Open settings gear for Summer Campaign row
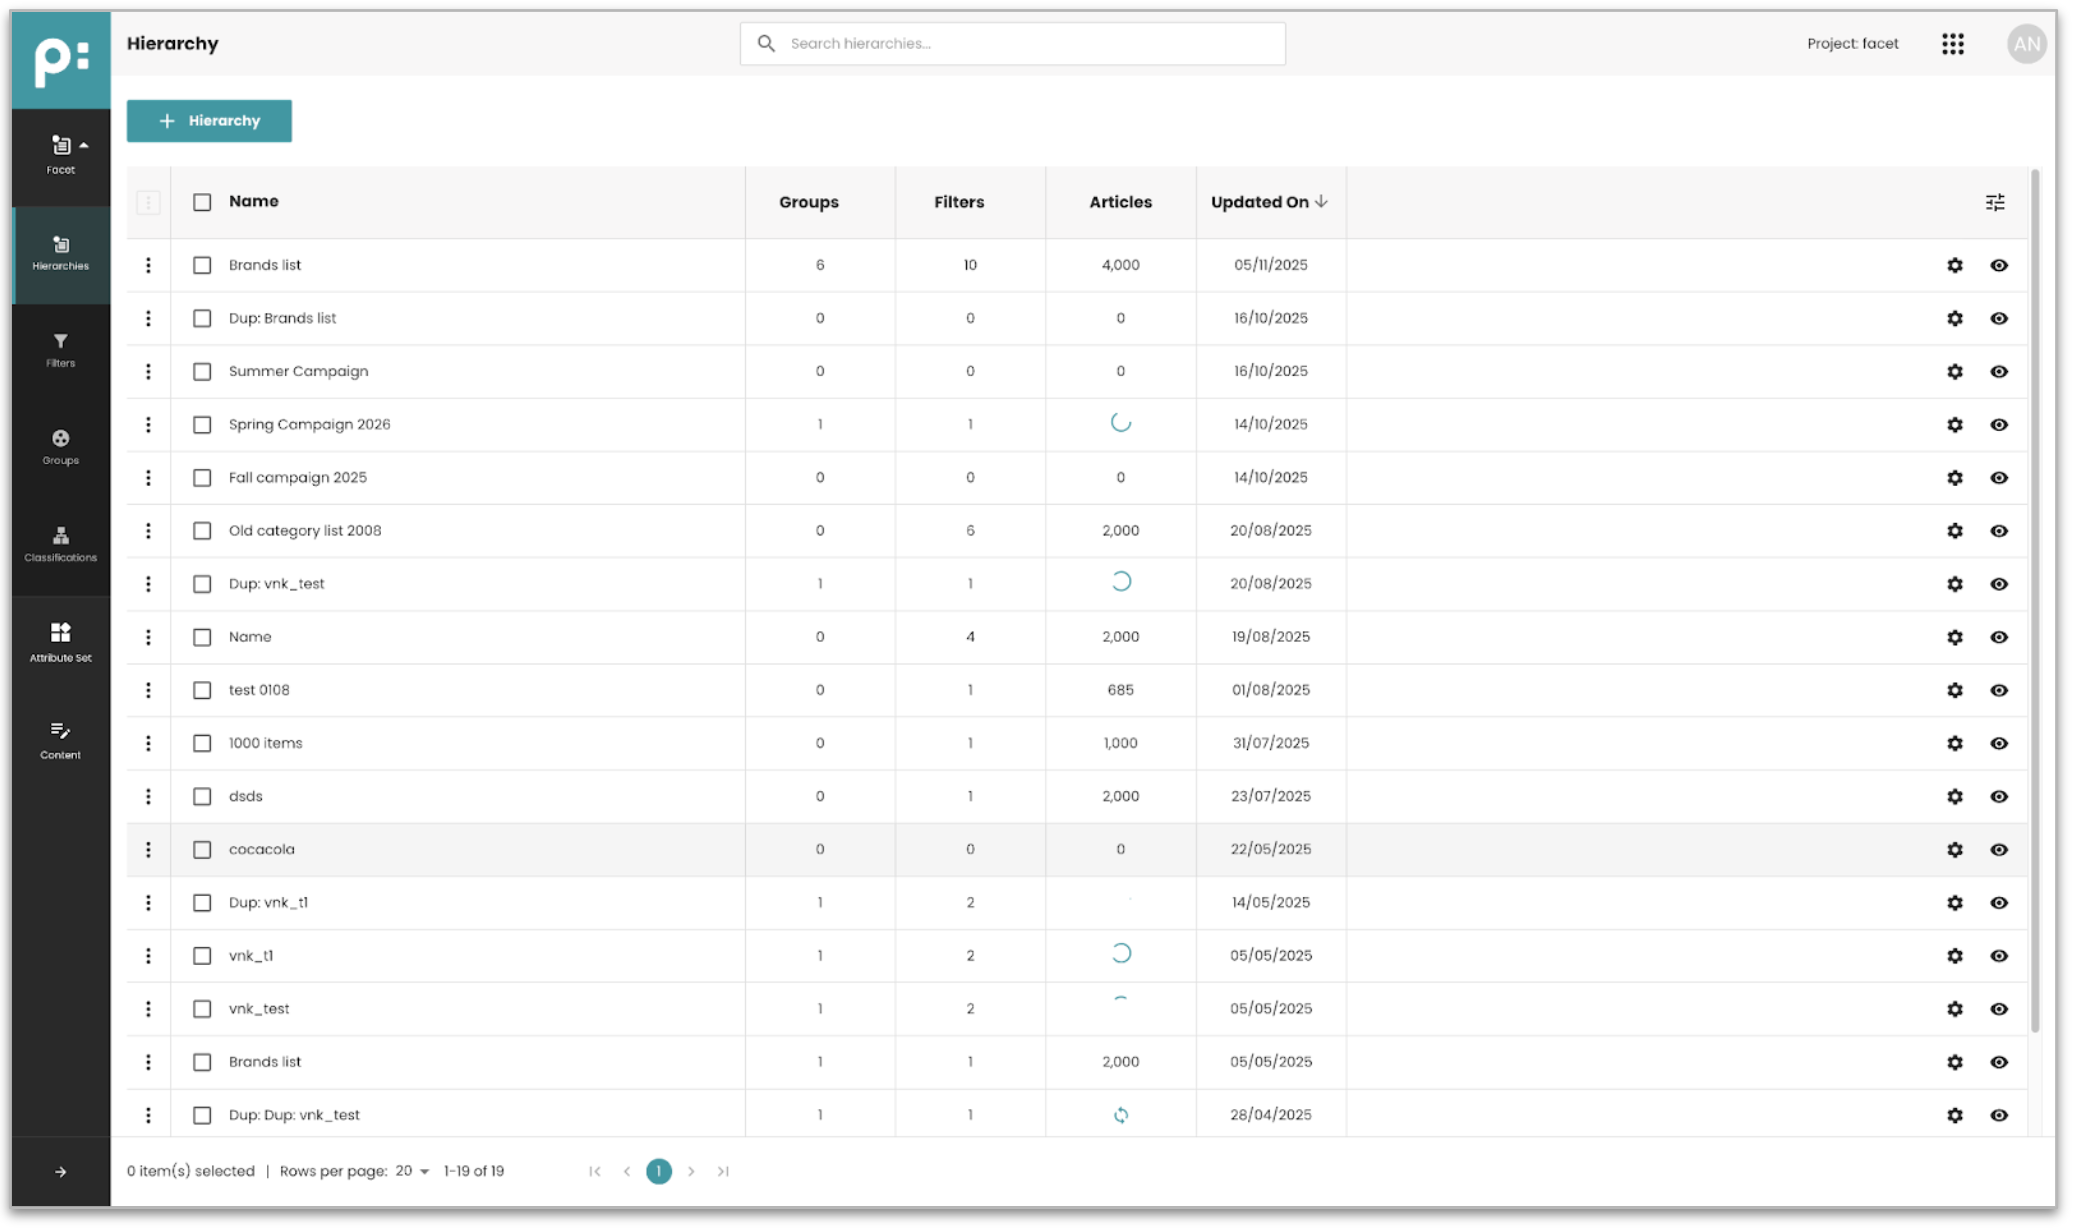This screenshot has height=1230, width=2078. (1954, 372)
